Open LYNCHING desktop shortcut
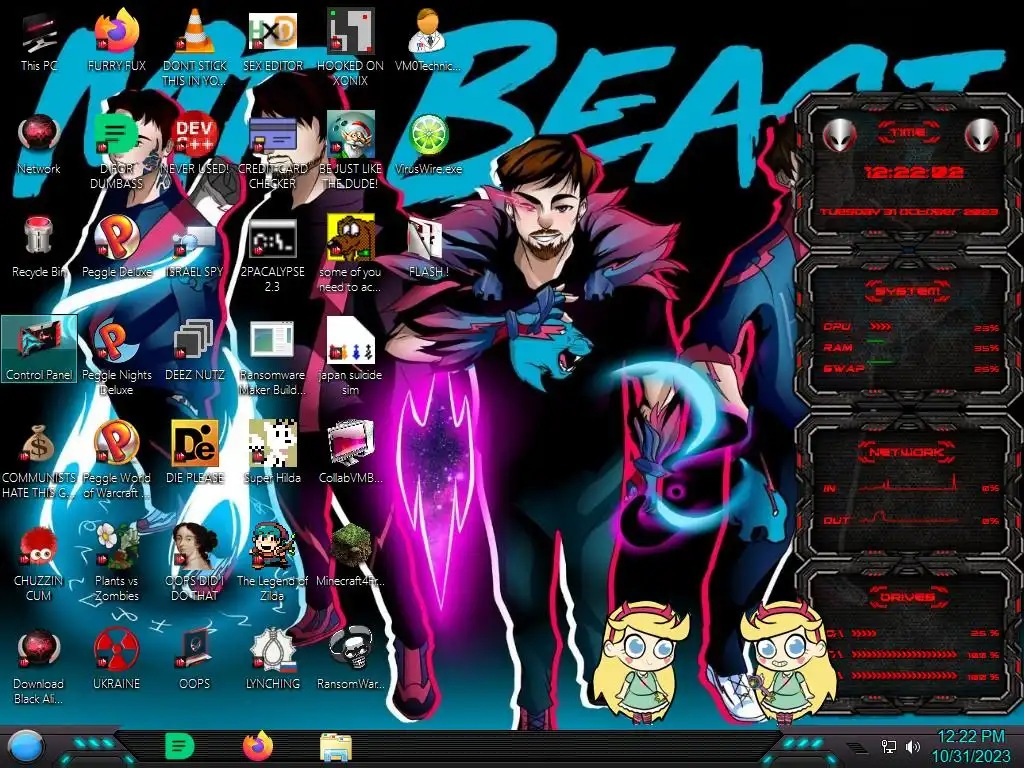This screenshot has height=768, width=1024. point(272,660)
